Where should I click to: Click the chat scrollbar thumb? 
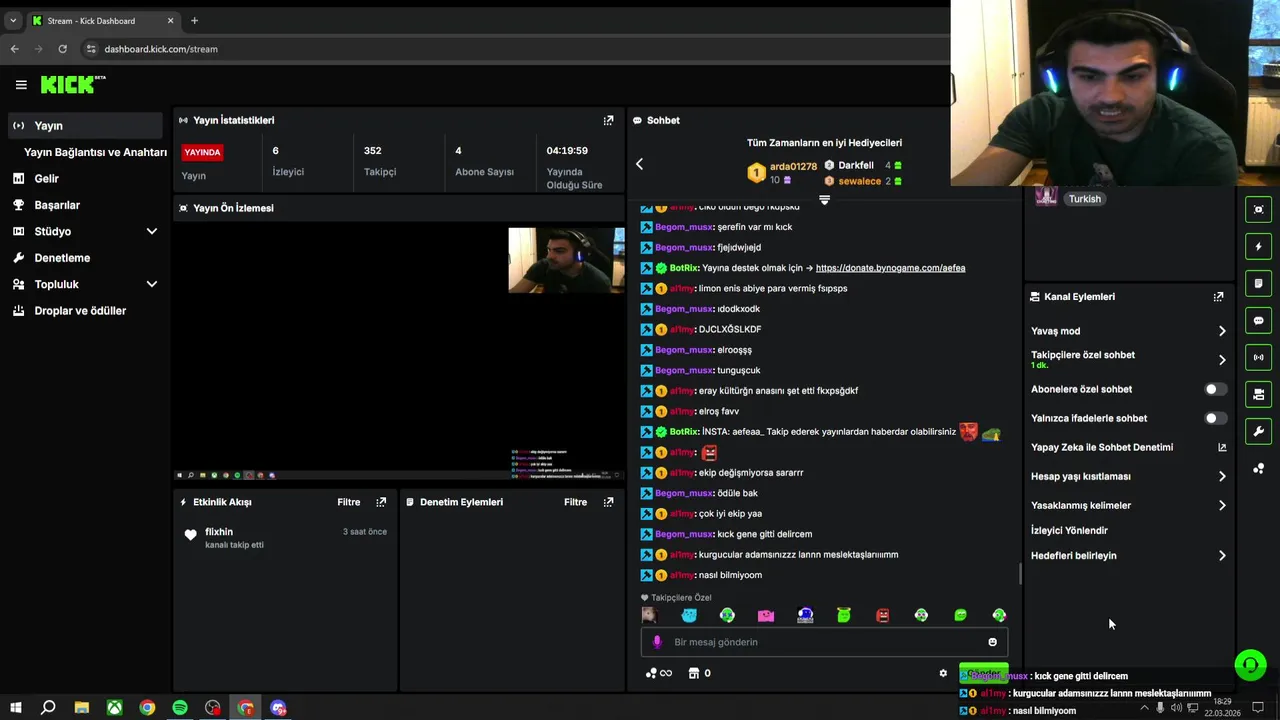(x=1020, y=574)
